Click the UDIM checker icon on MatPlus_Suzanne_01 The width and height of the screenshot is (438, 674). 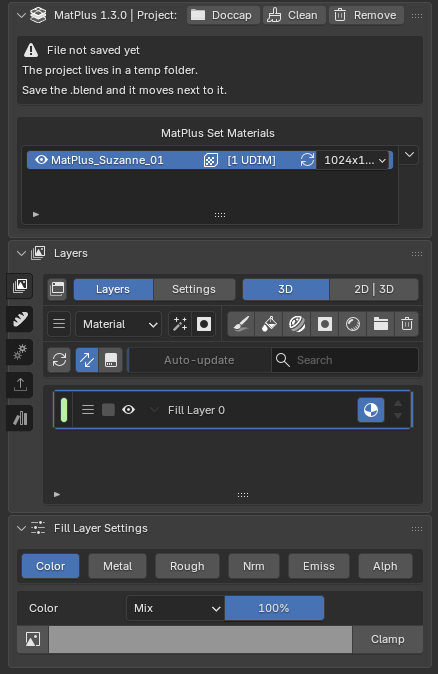[211, 160]
